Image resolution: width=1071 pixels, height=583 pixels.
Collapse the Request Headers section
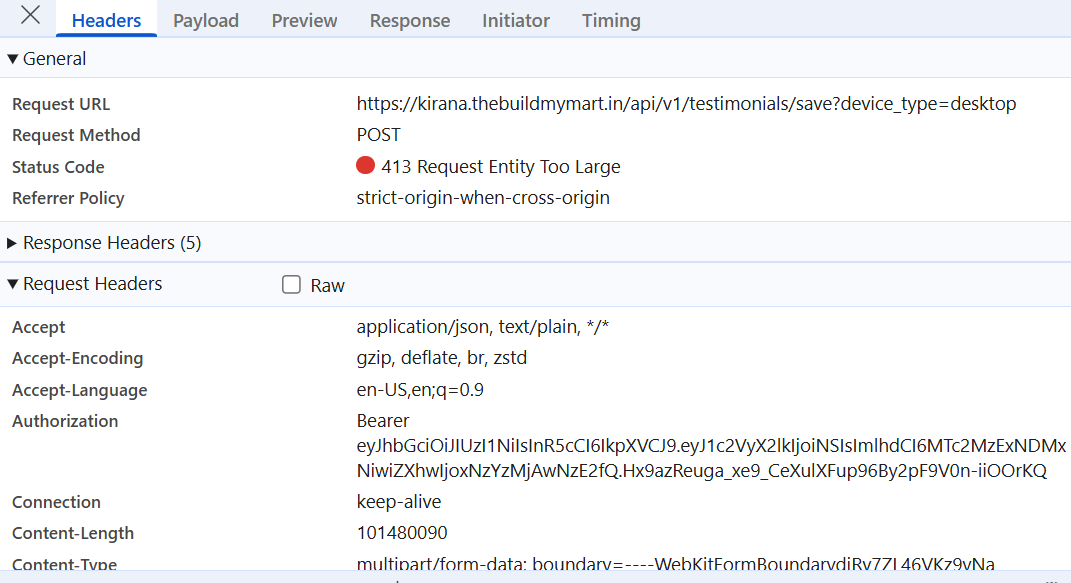(x=12, y=284)
